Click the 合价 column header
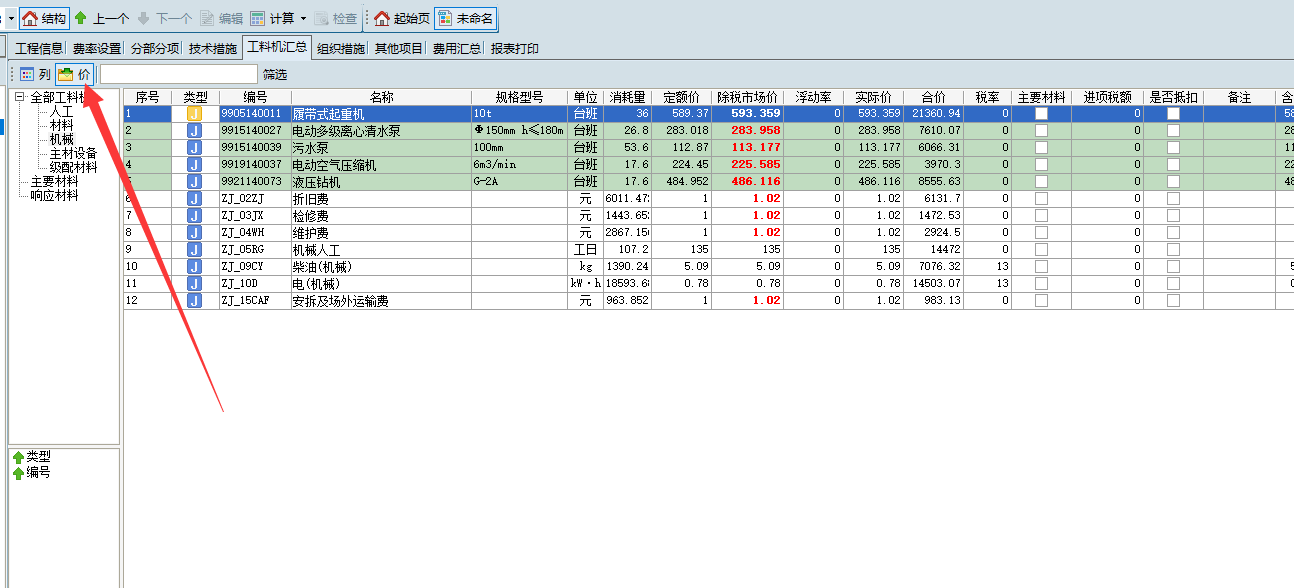The height and width of the screenshot is (588, 1294). [x=933, y=97]
